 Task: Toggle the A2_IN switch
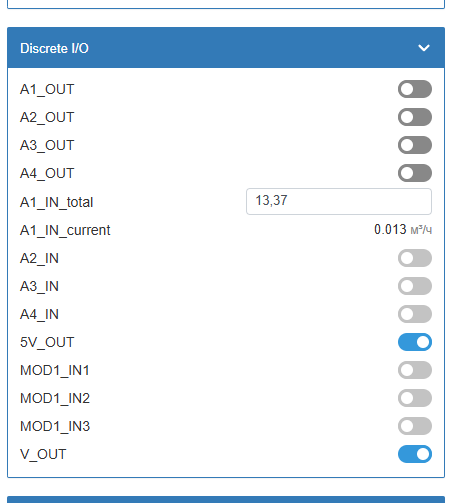tap(415, 258)
